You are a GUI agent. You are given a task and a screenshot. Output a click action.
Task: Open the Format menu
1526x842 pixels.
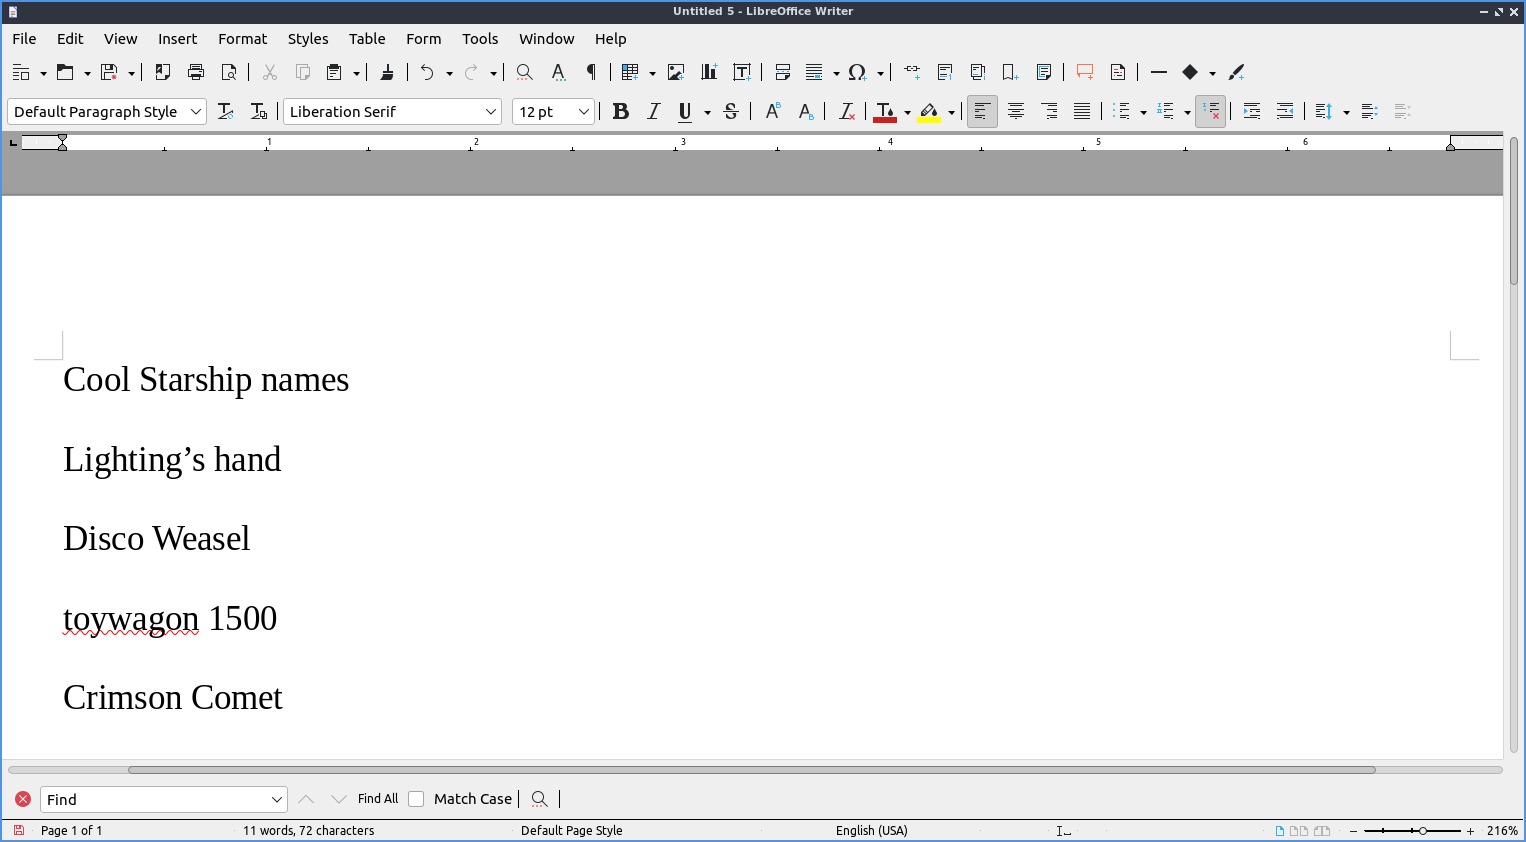tap(242, 39)
